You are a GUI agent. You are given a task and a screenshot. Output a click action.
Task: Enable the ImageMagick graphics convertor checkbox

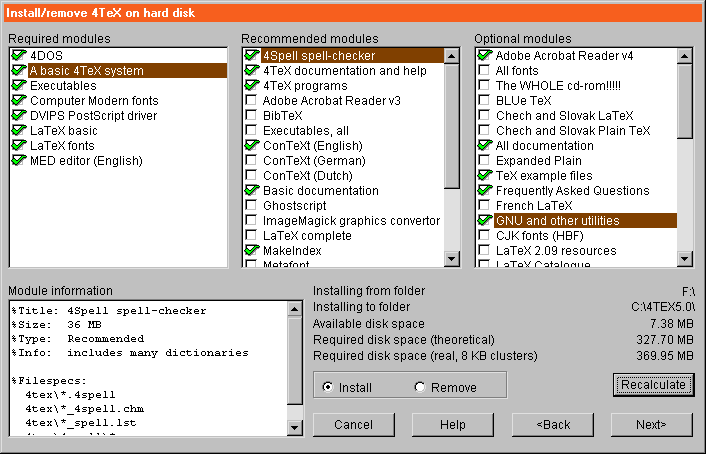[x=251, y=220]
